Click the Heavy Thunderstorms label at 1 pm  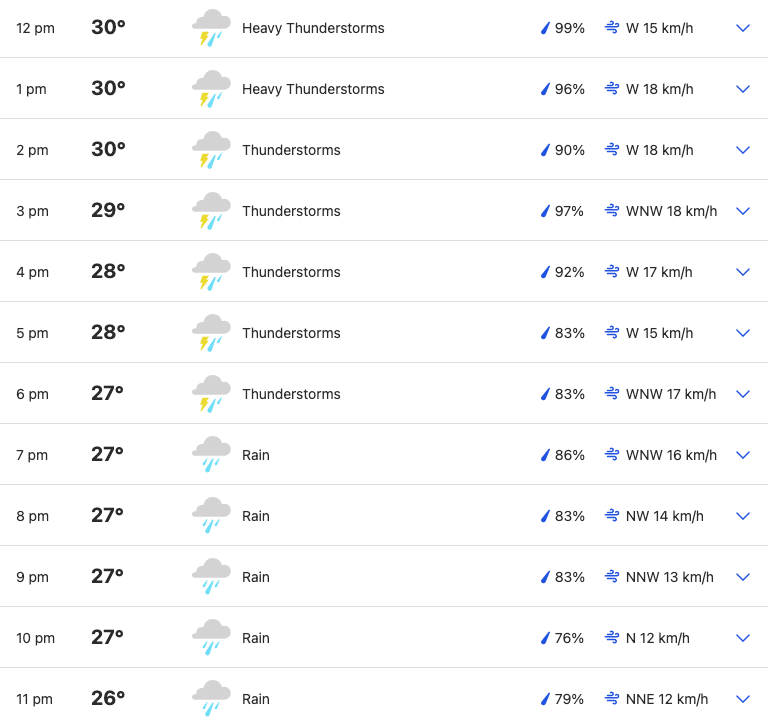pos(313,89)
